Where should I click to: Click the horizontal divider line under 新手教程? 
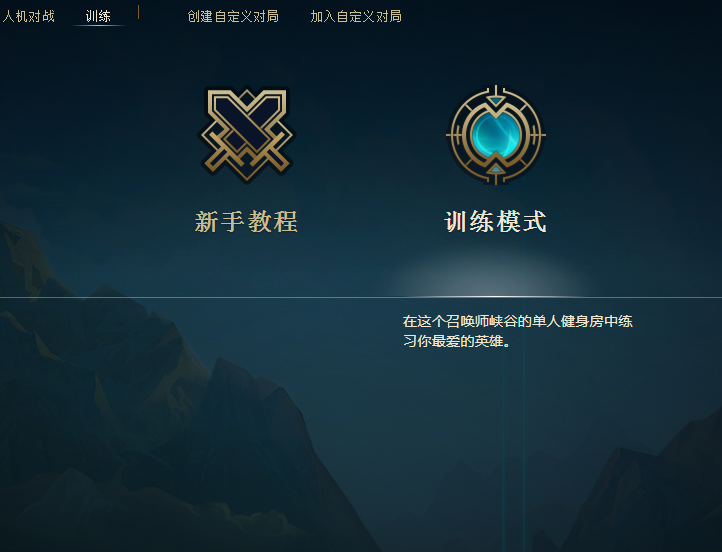tap(246, 297)
